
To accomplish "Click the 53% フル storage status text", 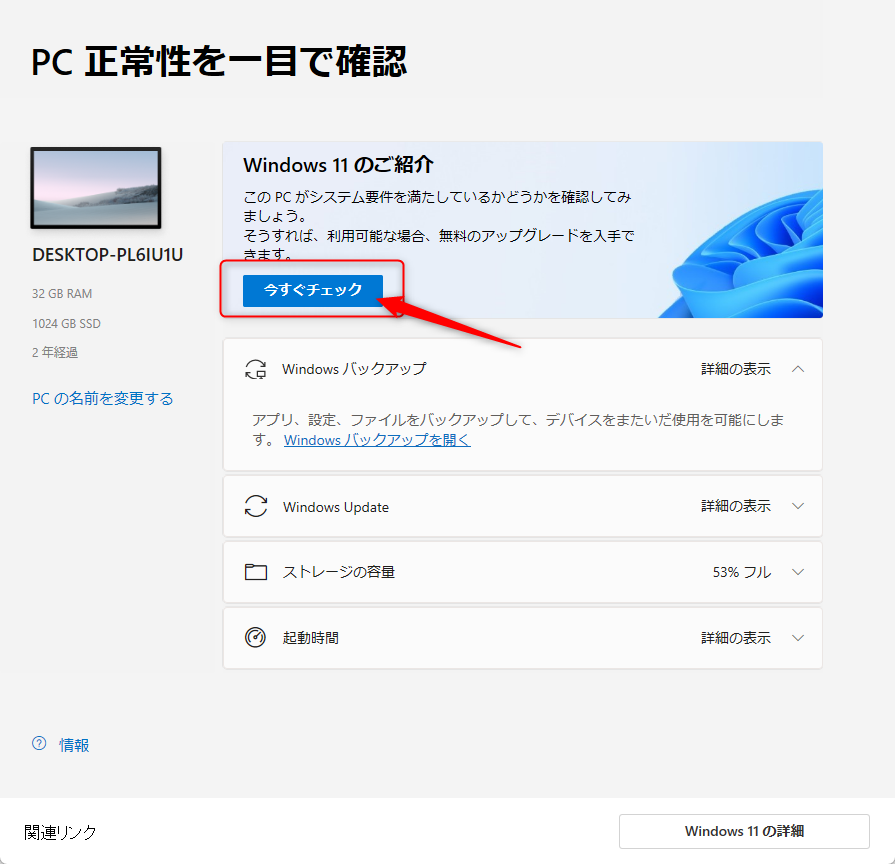I will [x=741, y=572].
